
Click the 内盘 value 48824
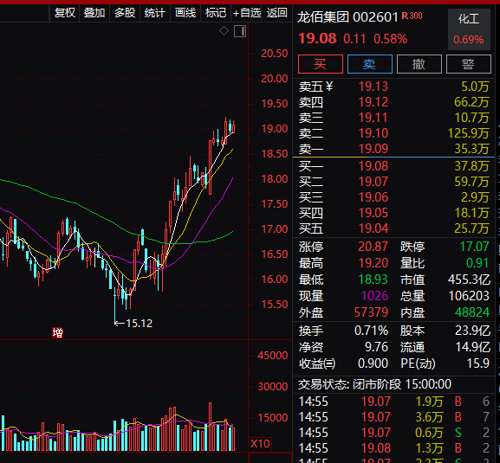(x=472, y=312)
